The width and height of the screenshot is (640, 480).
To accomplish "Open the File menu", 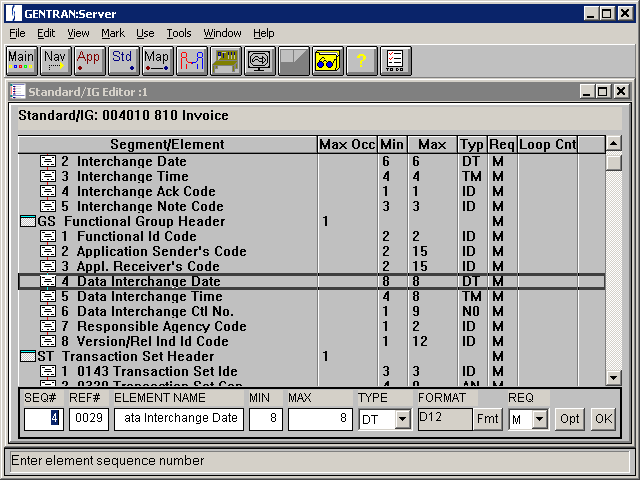I will [x=17, y=33].
